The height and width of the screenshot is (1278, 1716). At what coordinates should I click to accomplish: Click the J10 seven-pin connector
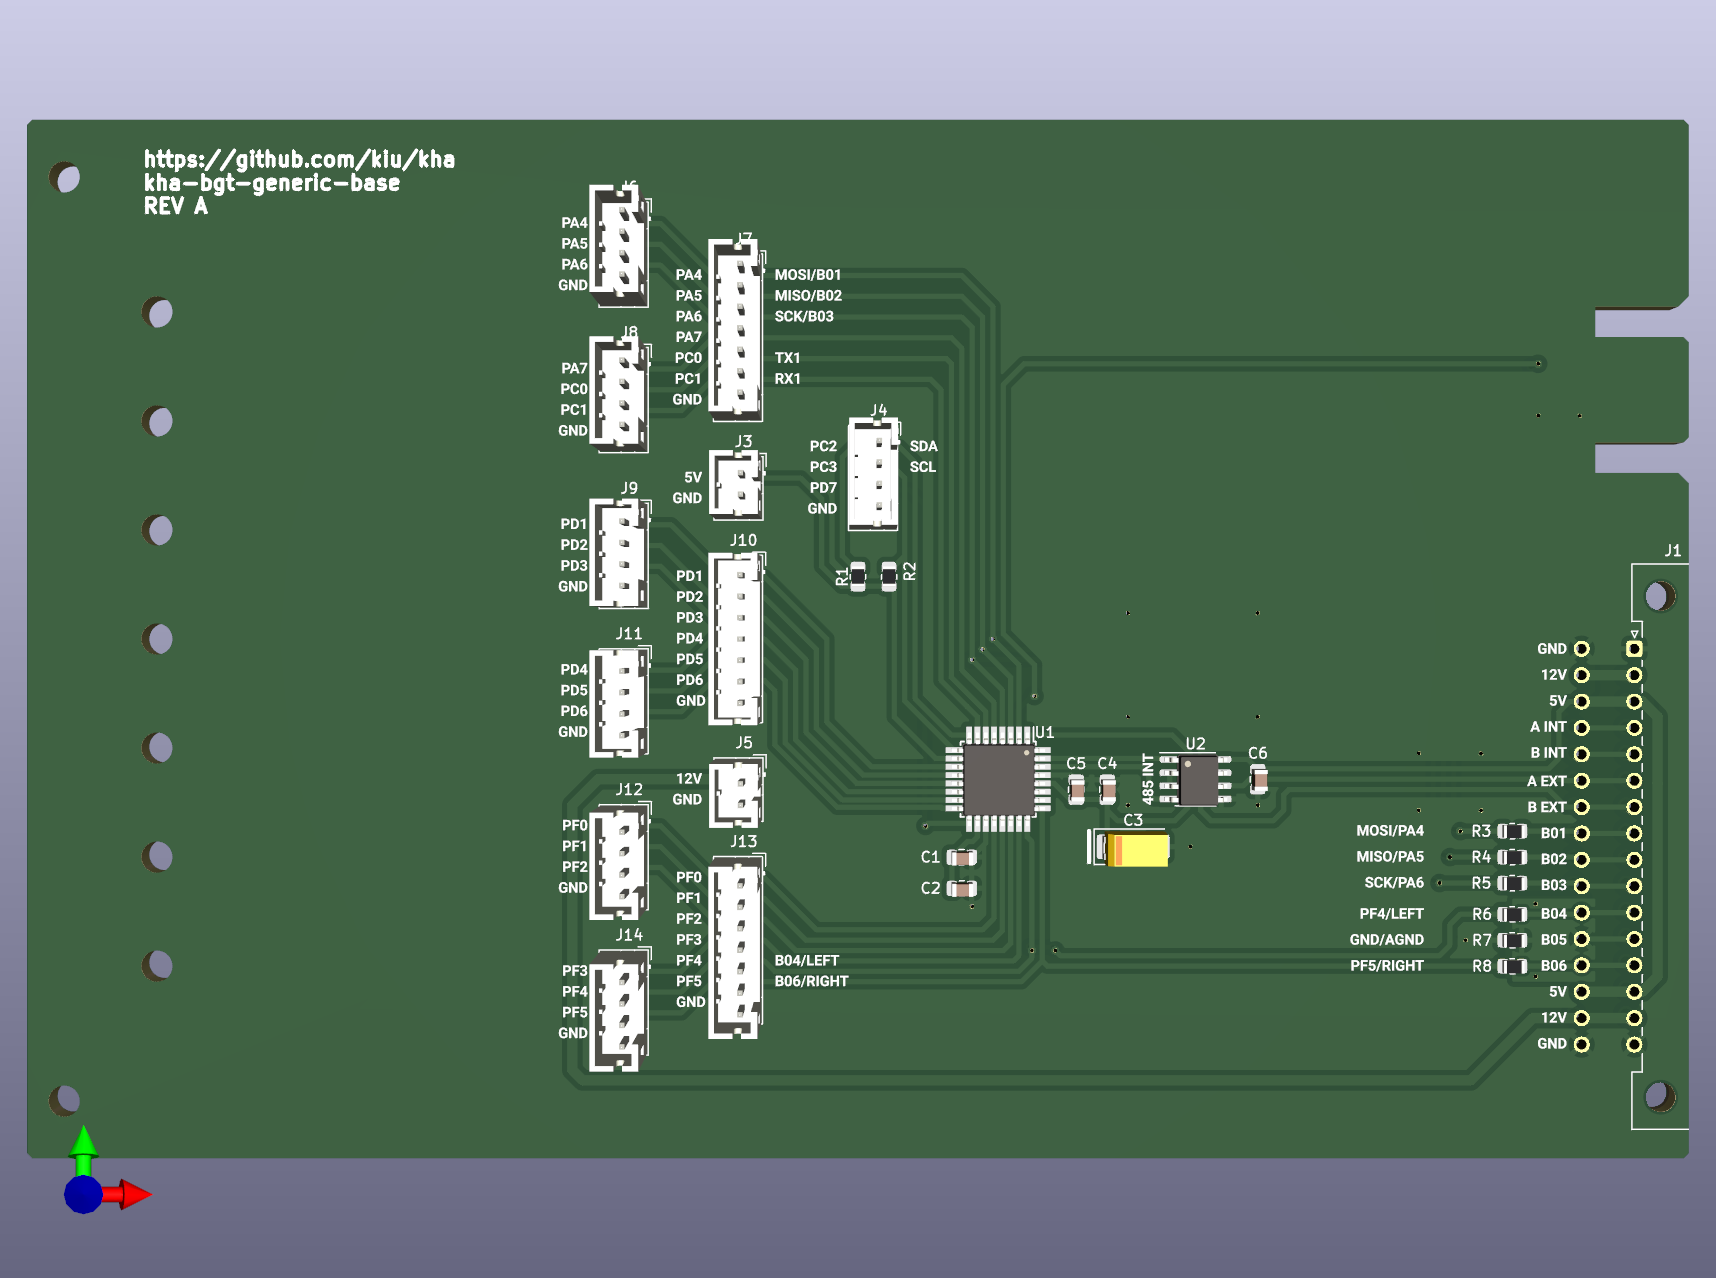click(737, 639)
